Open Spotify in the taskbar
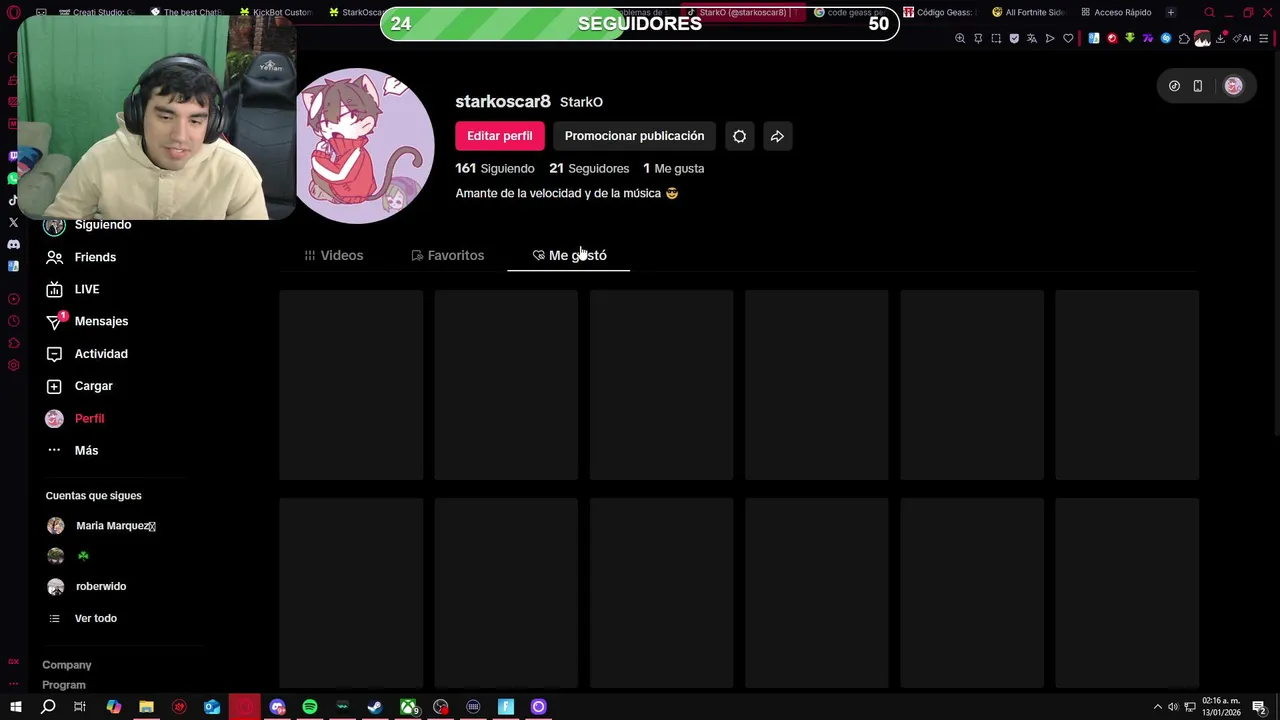Viewport: 1280px width, 720px height. (310, 707)
